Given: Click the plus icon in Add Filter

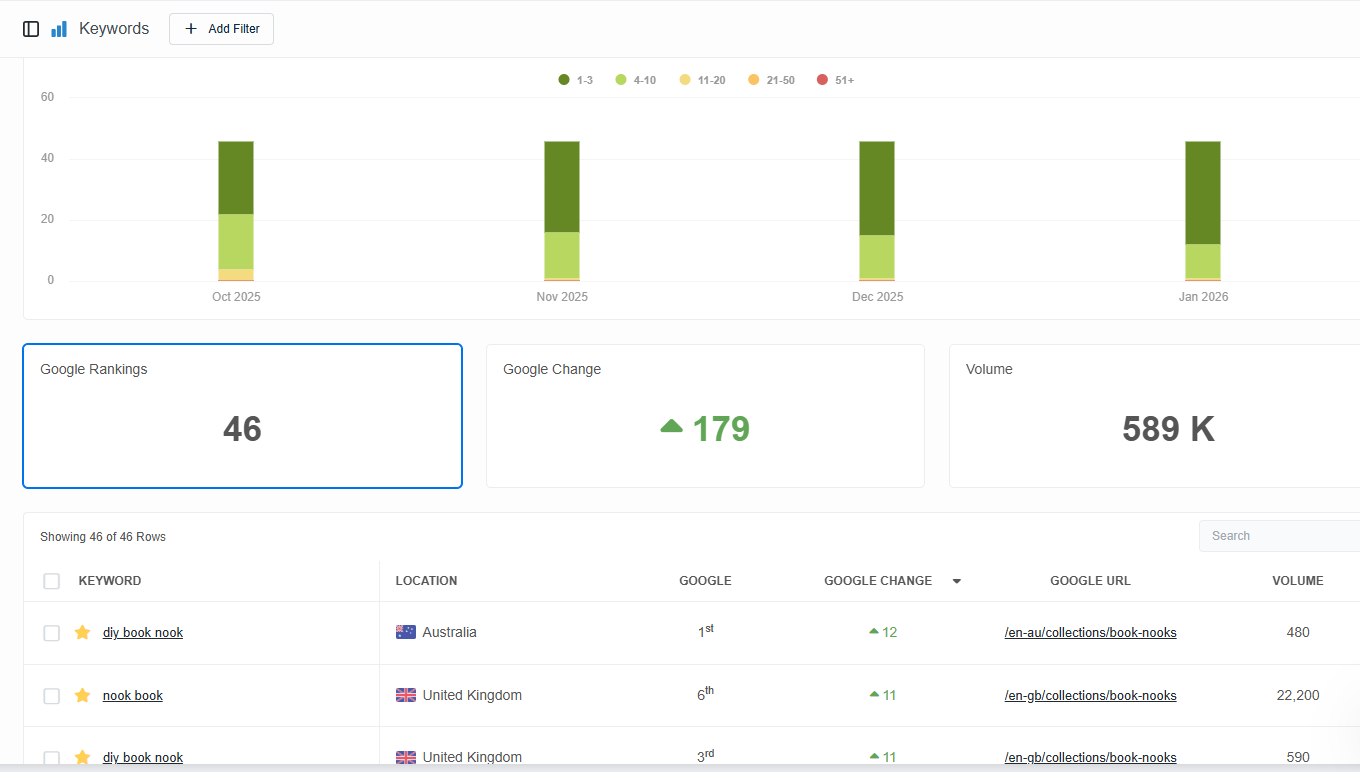Looking at the screenshot, I should pos(191,29).
